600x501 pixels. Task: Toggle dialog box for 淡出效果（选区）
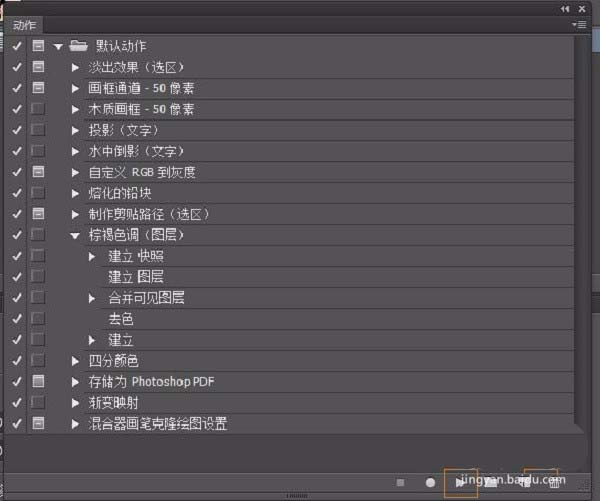point(38,67)
